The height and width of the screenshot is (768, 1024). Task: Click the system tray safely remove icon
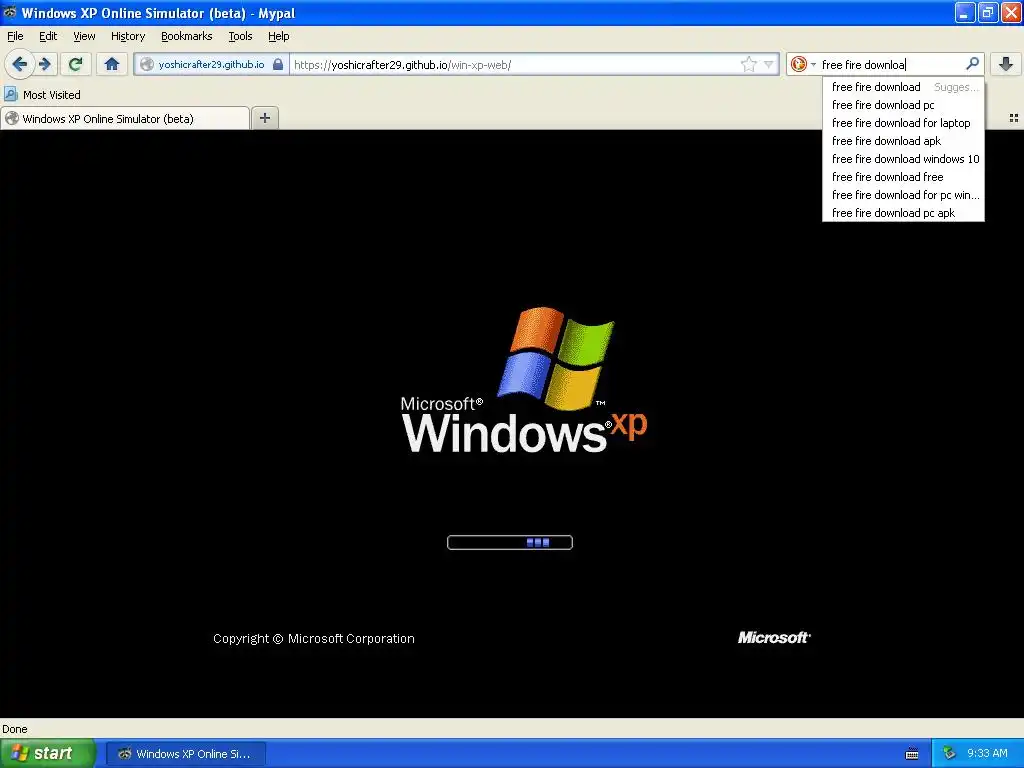949,753
